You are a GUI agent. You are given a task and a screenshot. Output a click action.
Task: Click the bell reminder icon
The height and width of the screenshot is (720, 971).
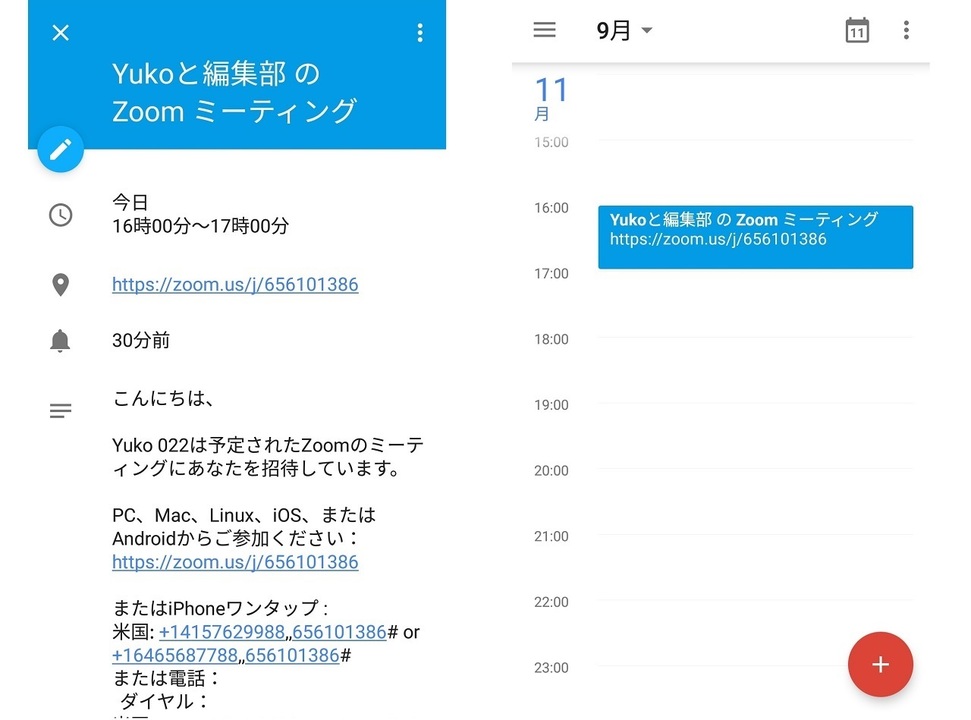[60, 340]
